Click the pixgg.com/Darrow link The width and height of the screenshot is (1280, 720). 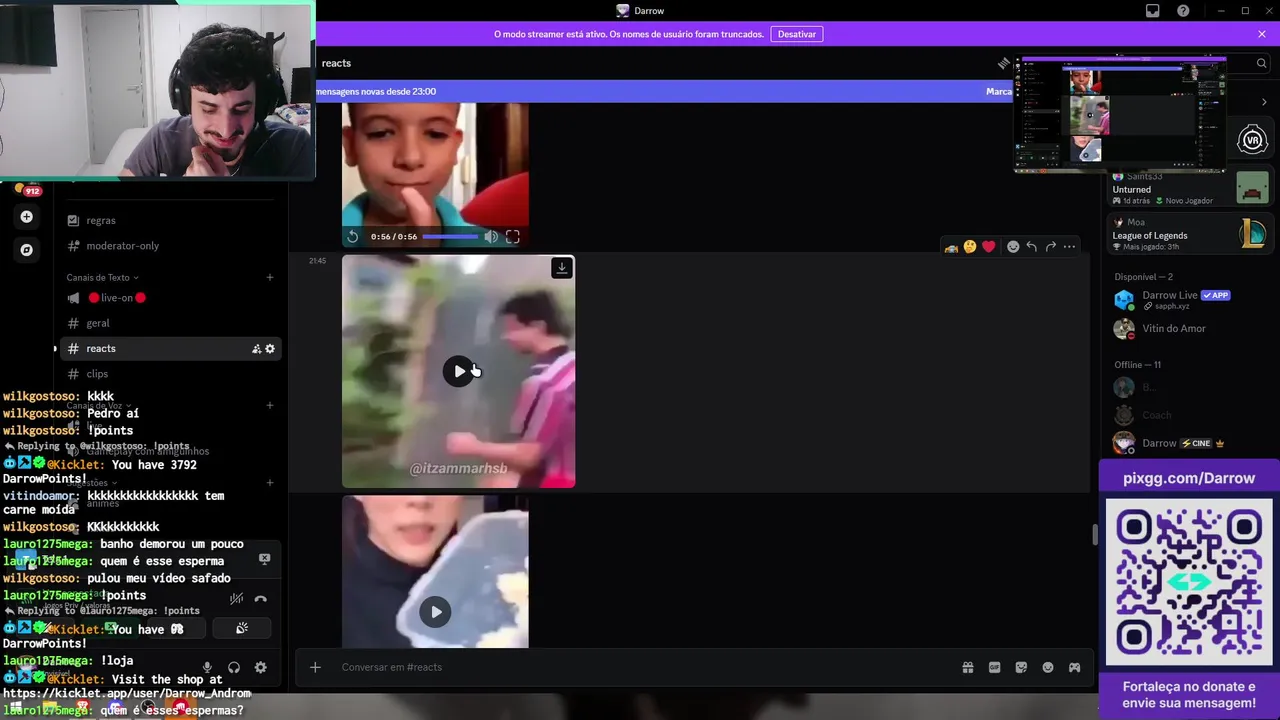tap(1189, 478)
